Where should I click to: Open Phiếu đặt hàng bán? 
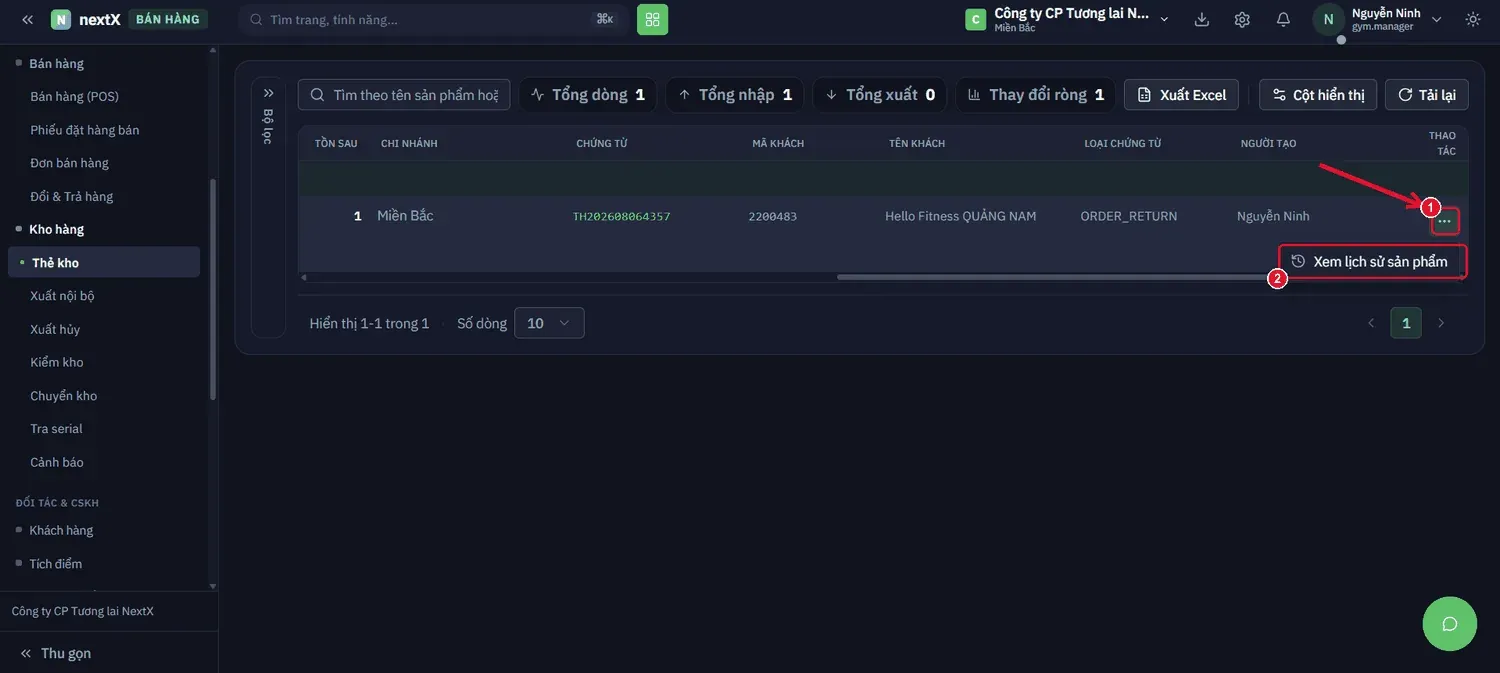(x=85, y=130)
